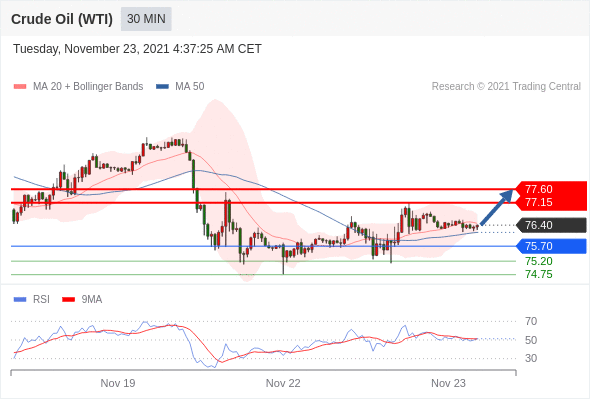Click the RSI 30 level label

(531, 358)
